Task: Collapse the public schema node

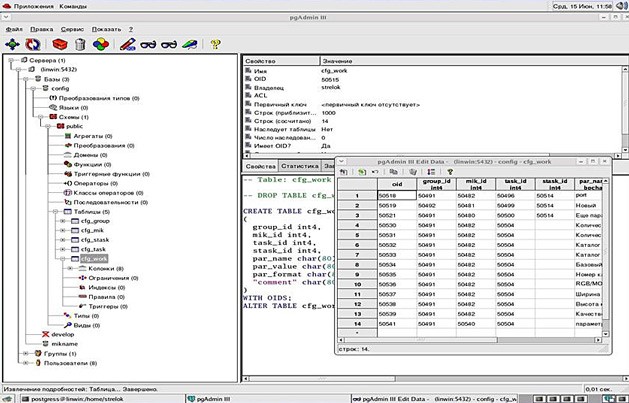Action: [48, 126]
